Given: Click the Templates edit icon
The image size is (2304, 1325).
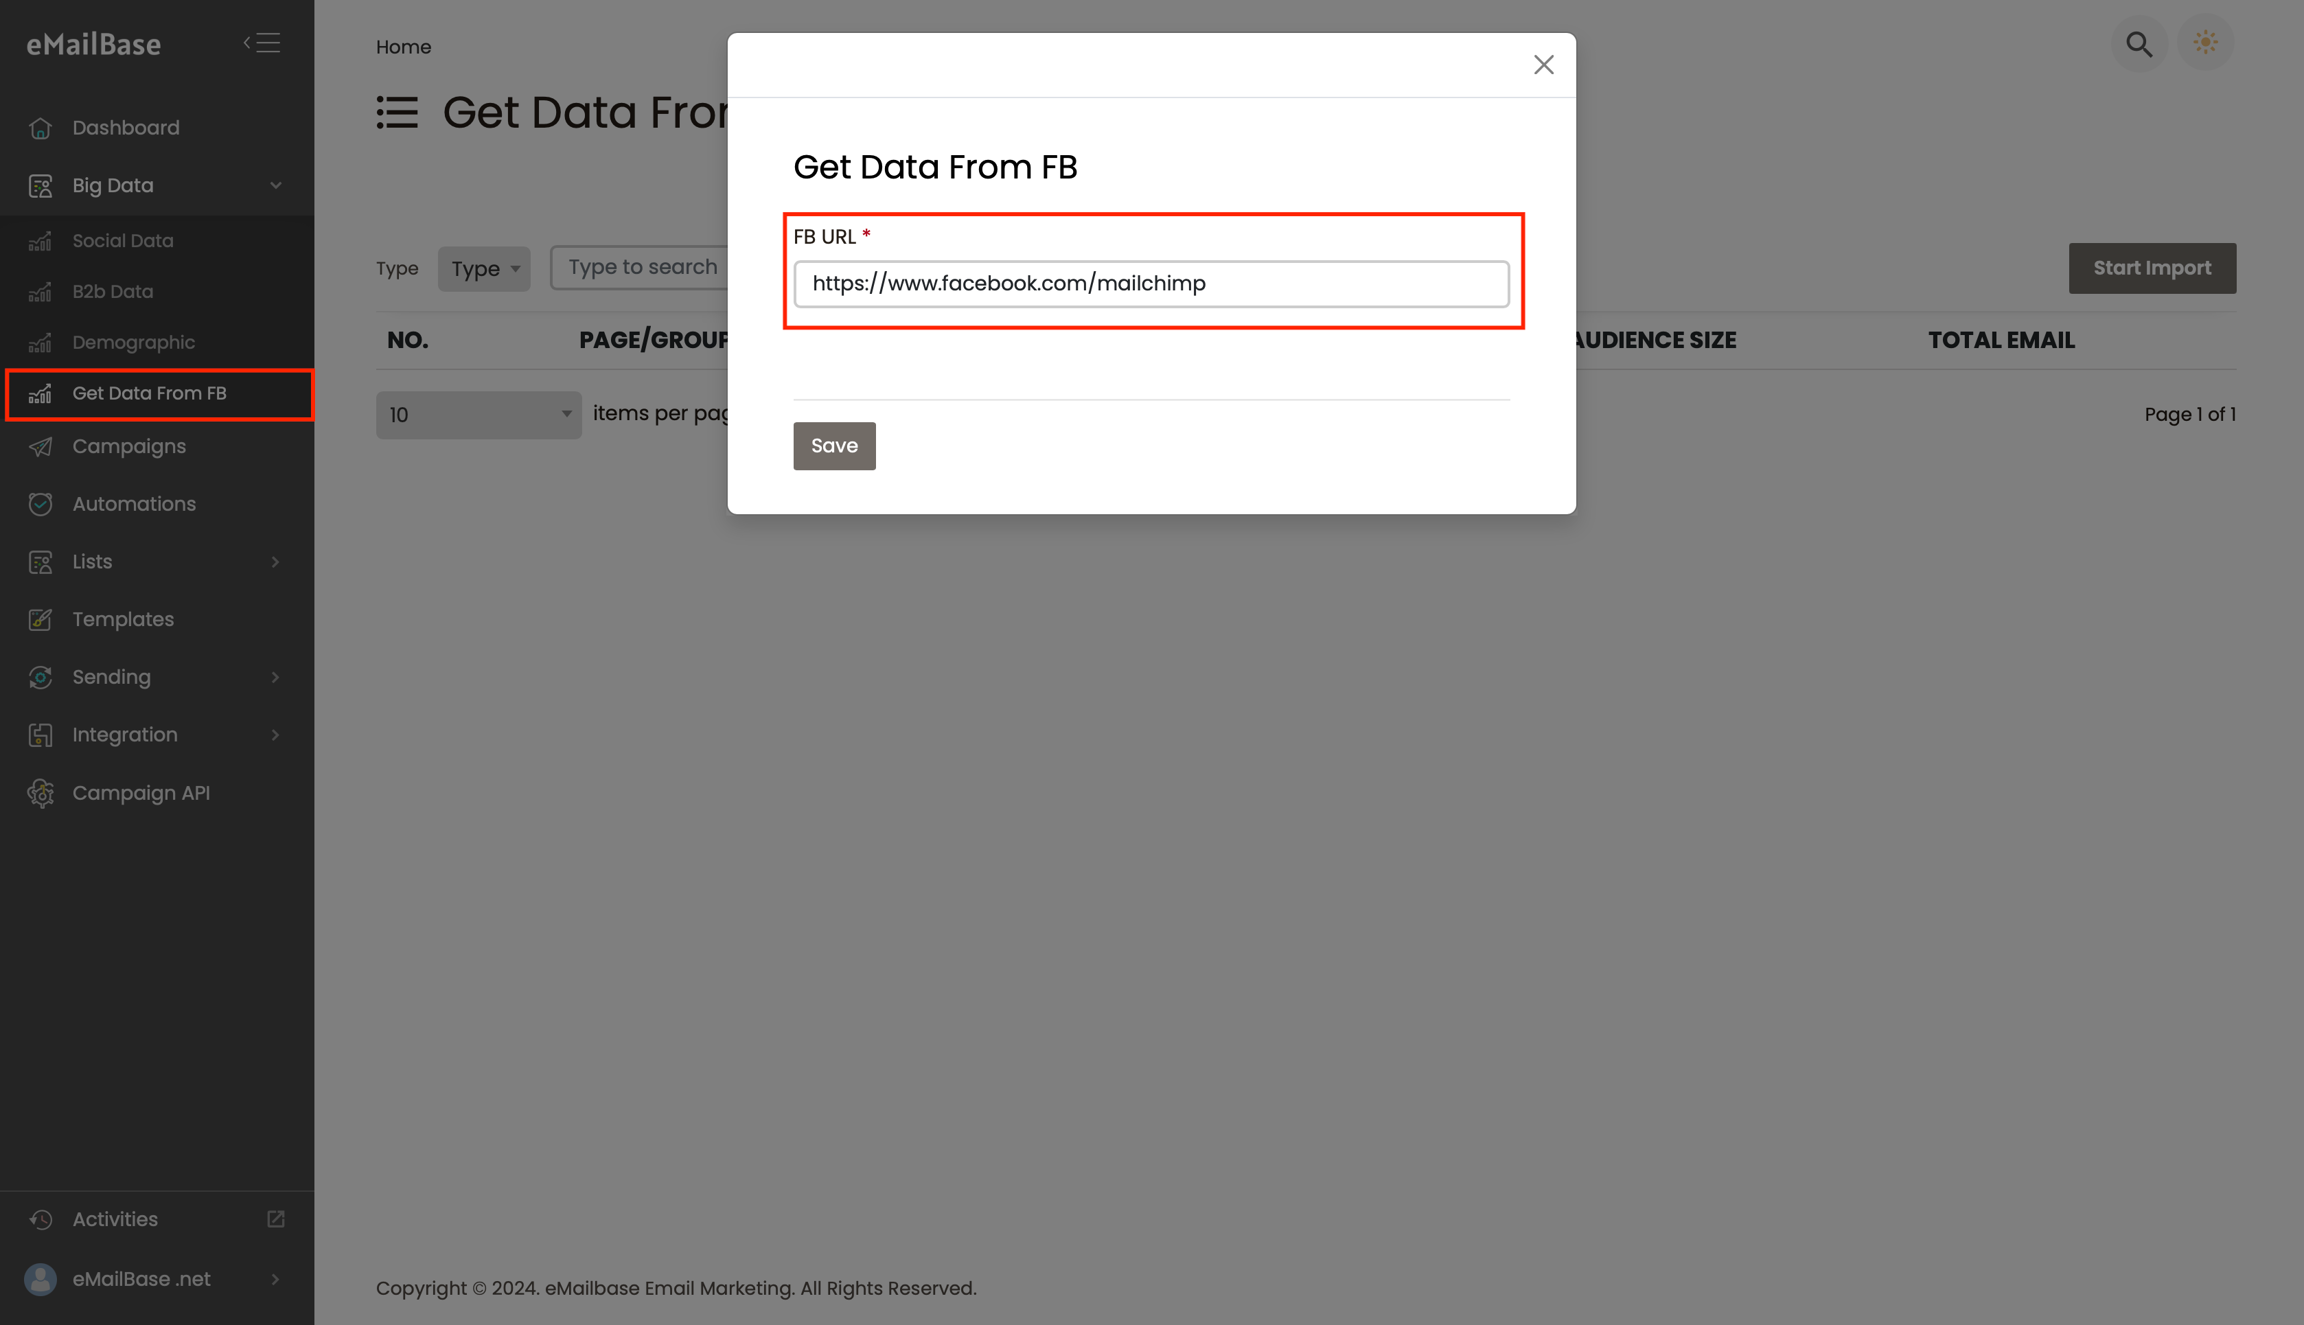Looking at the screenshot, I should tap(41, 620).
